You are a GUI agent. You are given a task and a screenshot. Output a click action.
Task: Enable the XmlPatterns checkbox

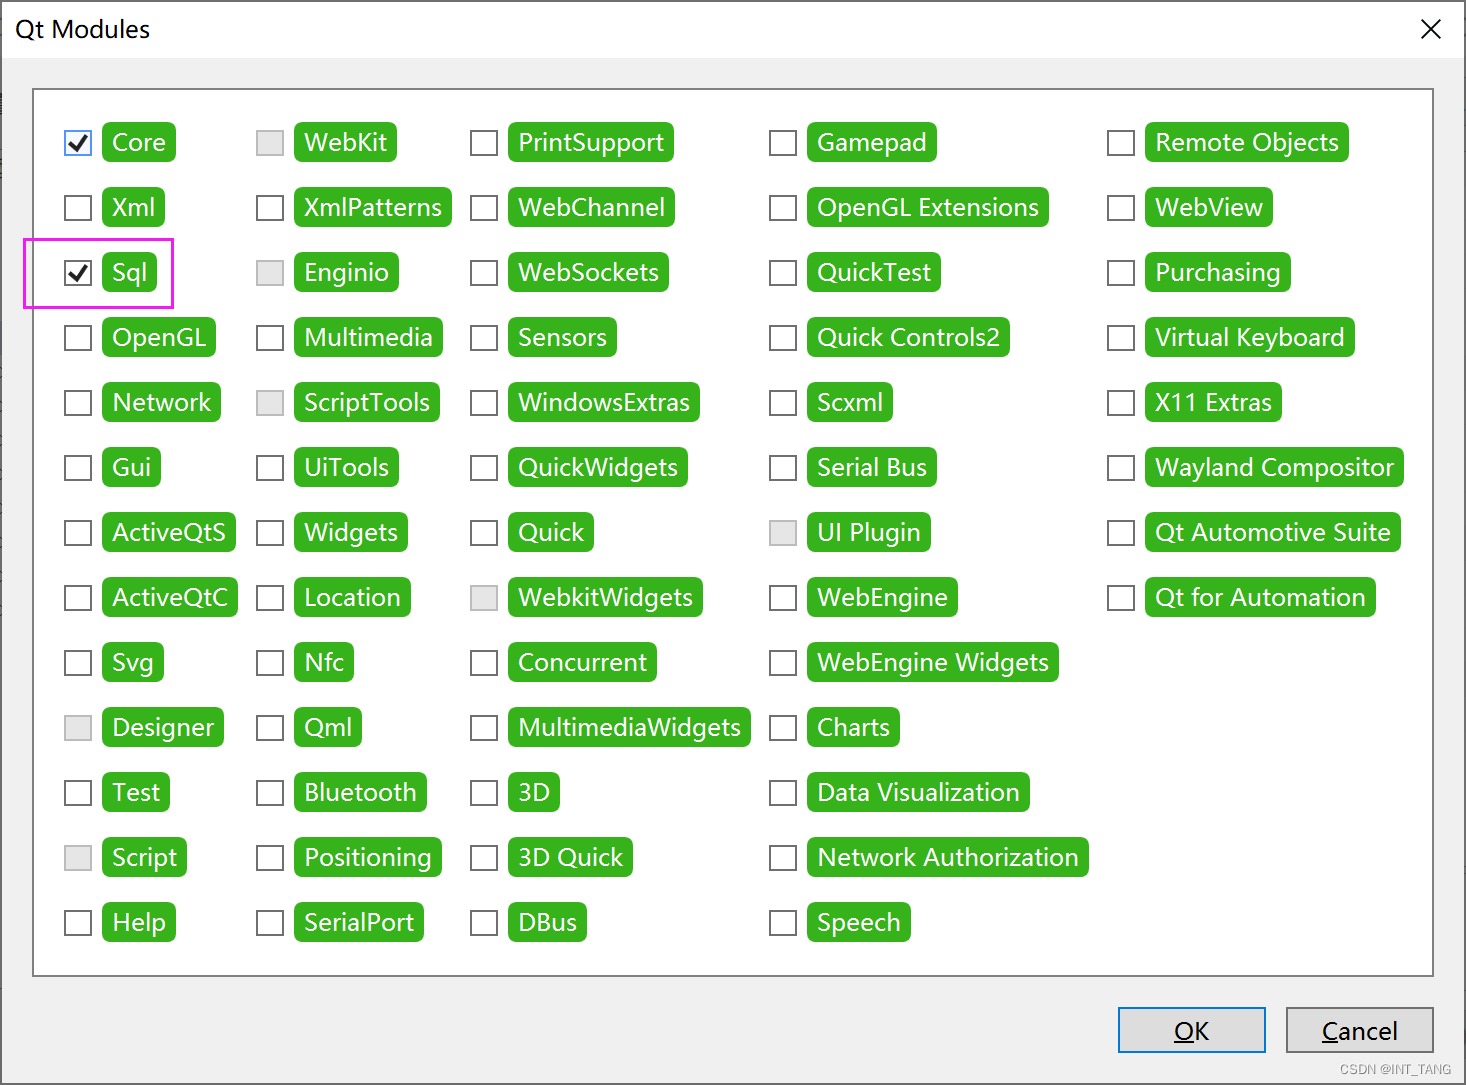[270, 208]
